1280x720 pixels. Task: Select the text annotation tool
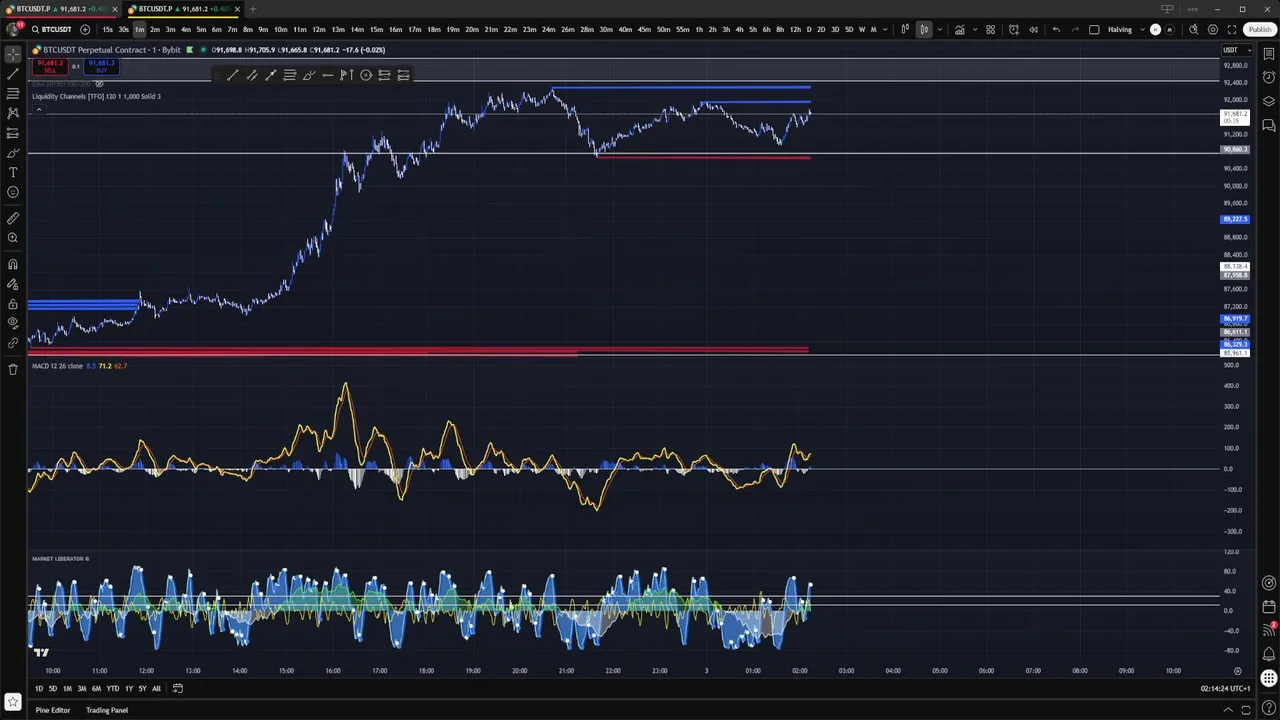coord(13,172)
